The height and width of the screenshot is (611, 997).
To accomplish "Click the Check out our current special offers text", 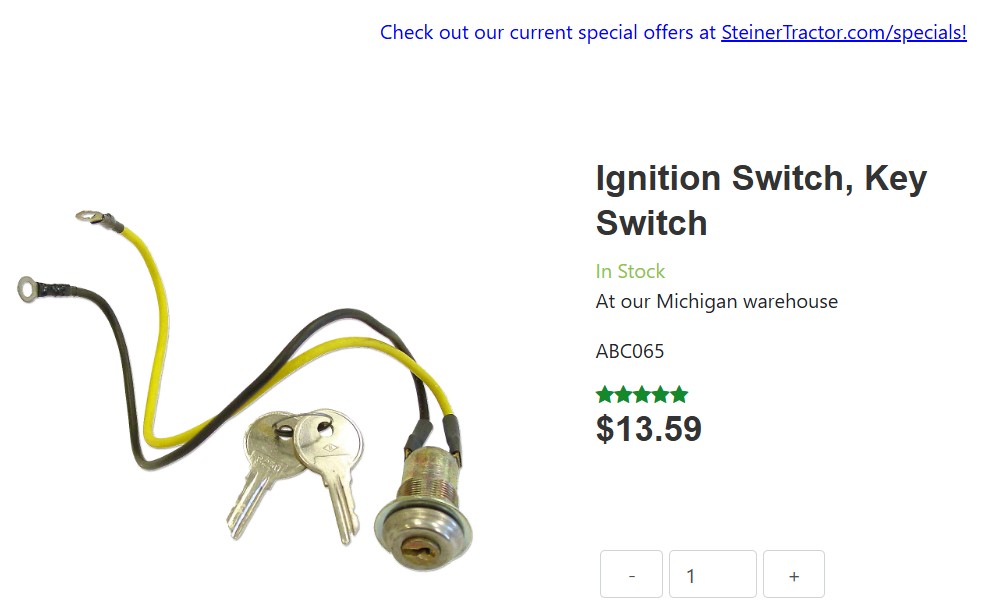I will pos(548,32).
